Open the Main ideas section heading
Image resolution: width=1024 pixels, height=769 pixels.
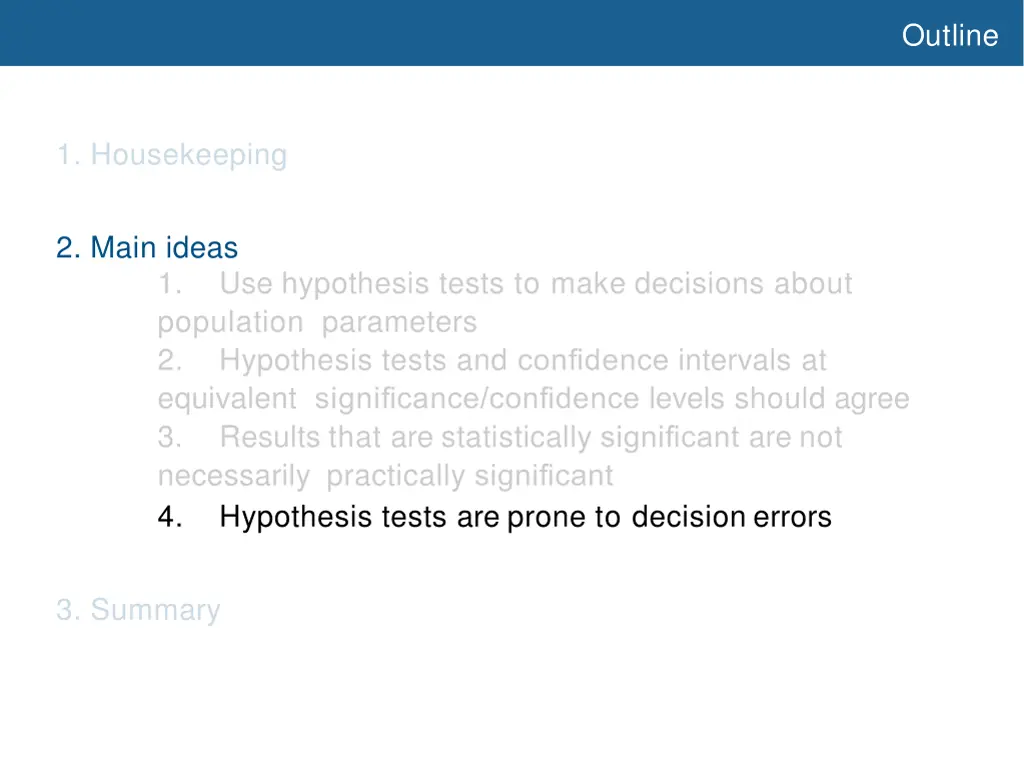147,247
